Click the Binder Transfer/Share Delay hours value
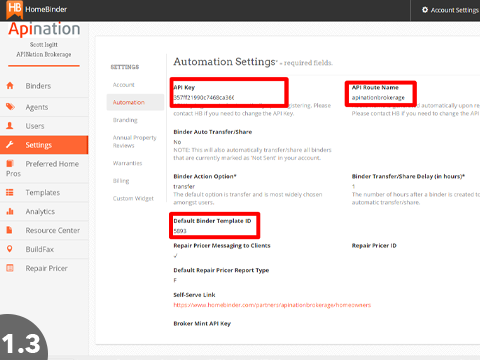The height and width of the screenshot is (360, 480). click(x=353, y=186)
